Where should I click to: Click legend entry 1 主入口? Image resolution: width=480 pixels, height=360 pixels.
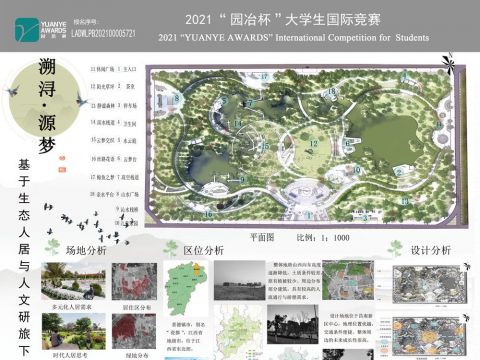coord(127,69)
